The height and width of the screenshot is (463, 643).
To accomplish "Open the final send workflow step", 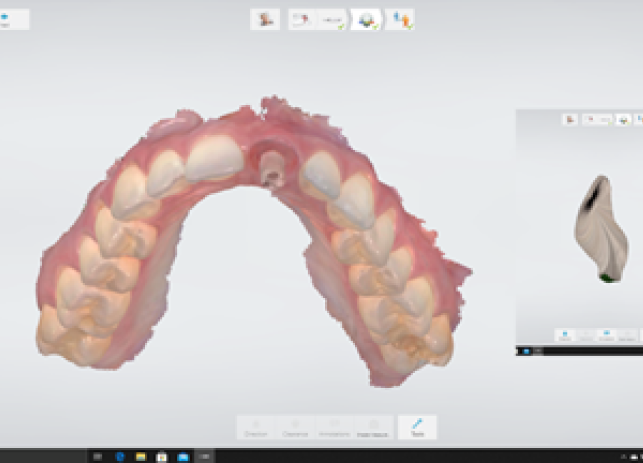I will 400,19.
